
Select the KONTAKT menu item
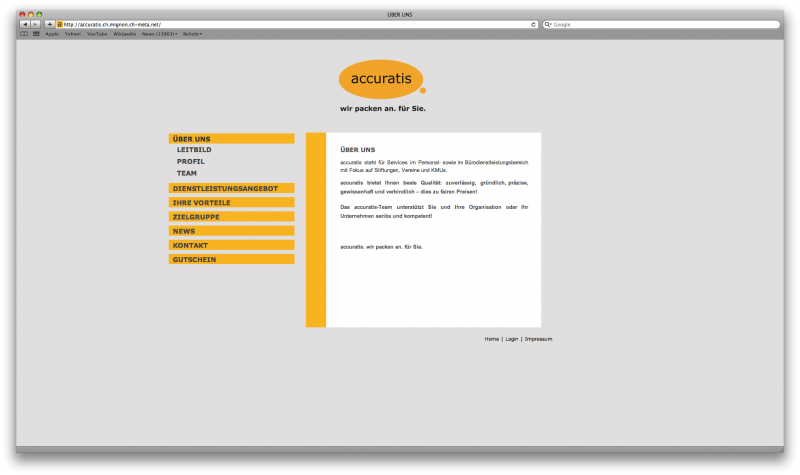pos(232,245)
